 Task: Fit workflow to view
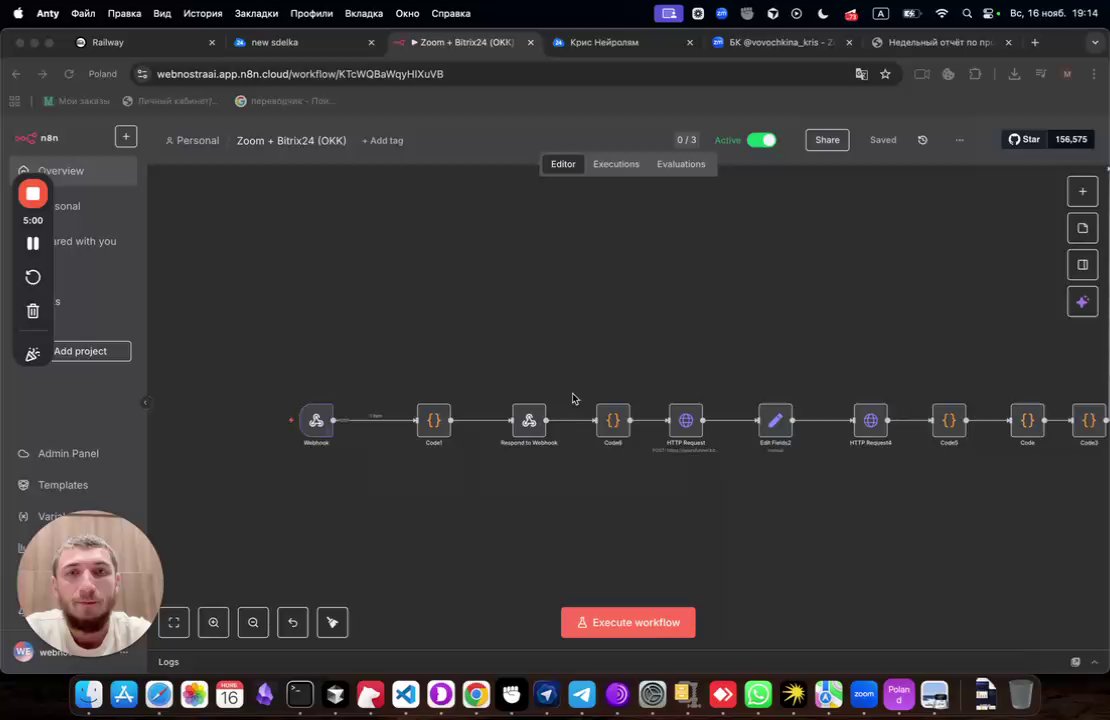[174, 622]
